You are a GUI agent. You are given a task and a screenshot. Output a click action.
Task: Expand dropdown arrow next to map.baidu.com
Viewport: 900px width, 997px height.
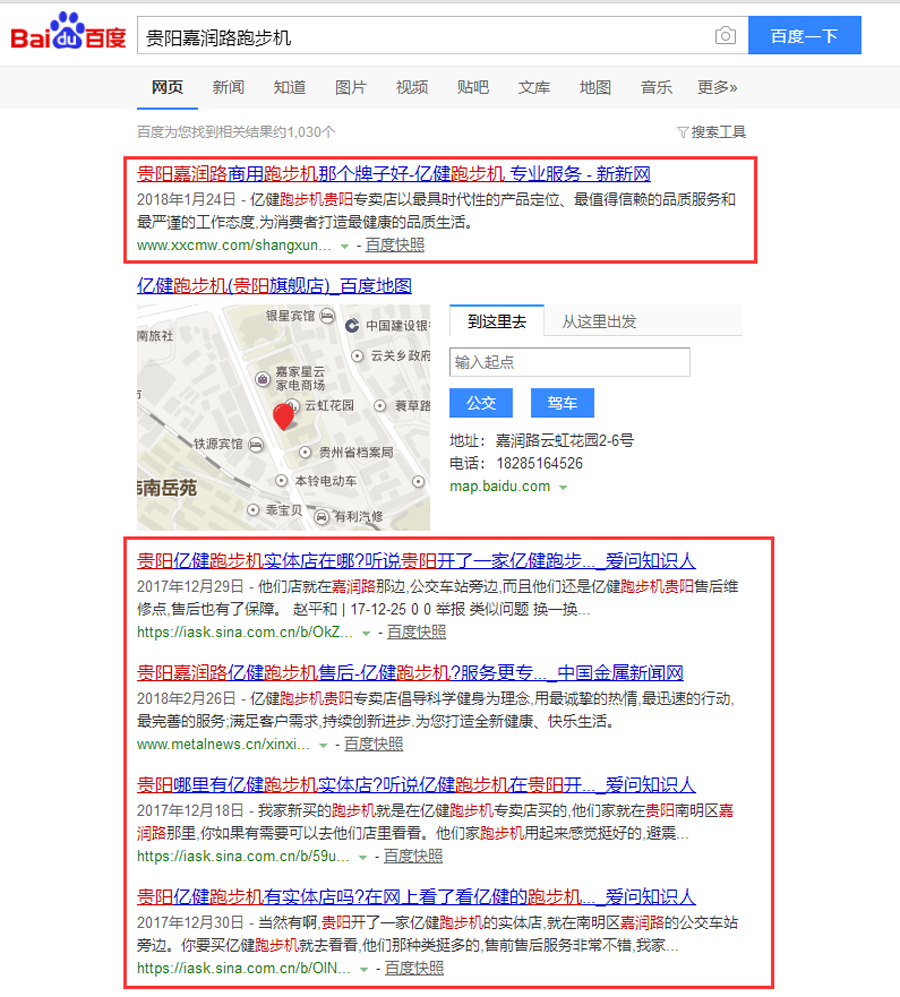(563, 487)
